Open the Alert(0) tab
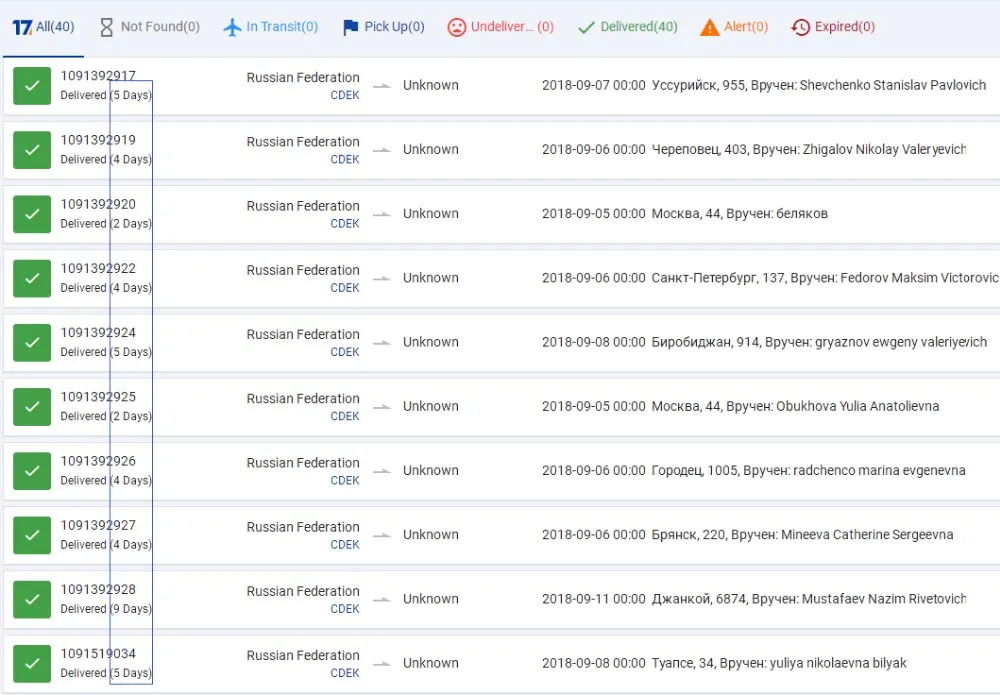 [733, 27]
